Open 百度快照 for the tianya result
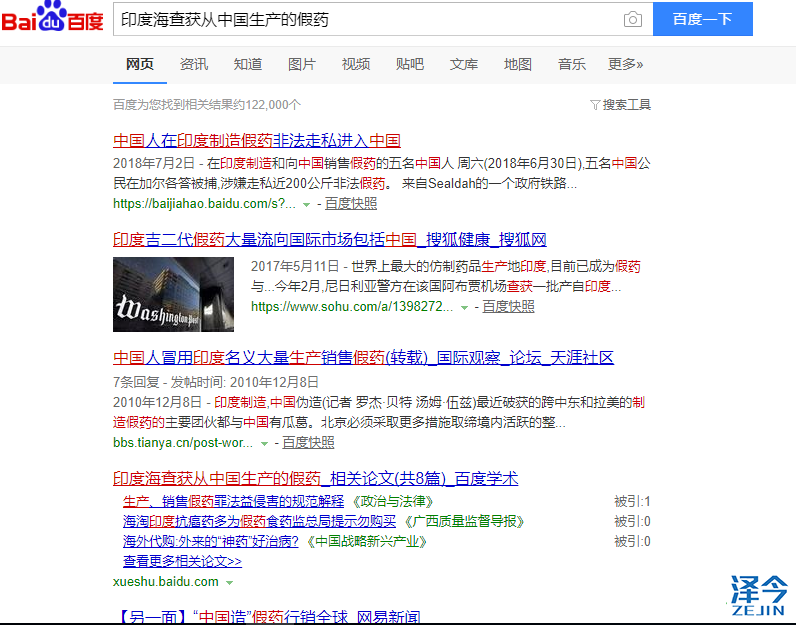This screenshot has height=625, width=796. click(308, 442)
